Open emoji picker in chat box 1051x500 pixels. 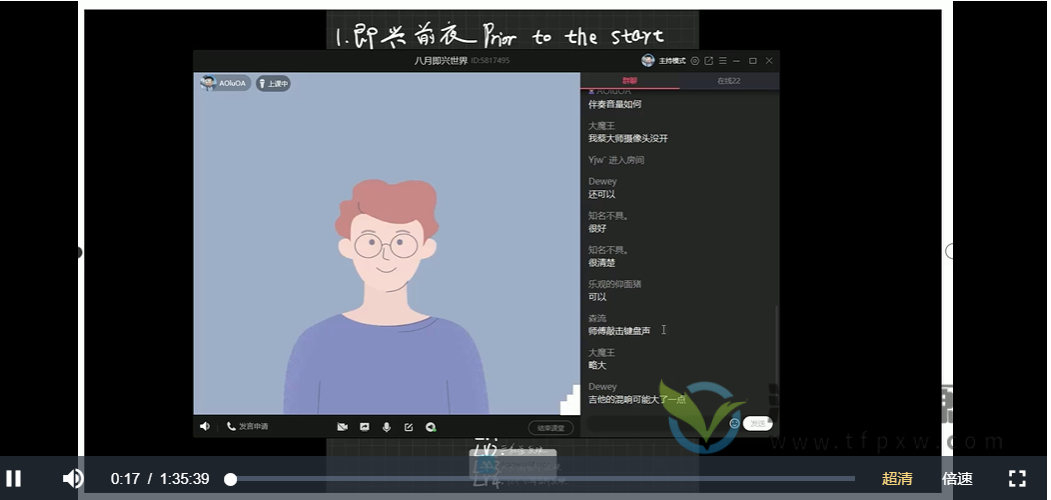(735, 424)
